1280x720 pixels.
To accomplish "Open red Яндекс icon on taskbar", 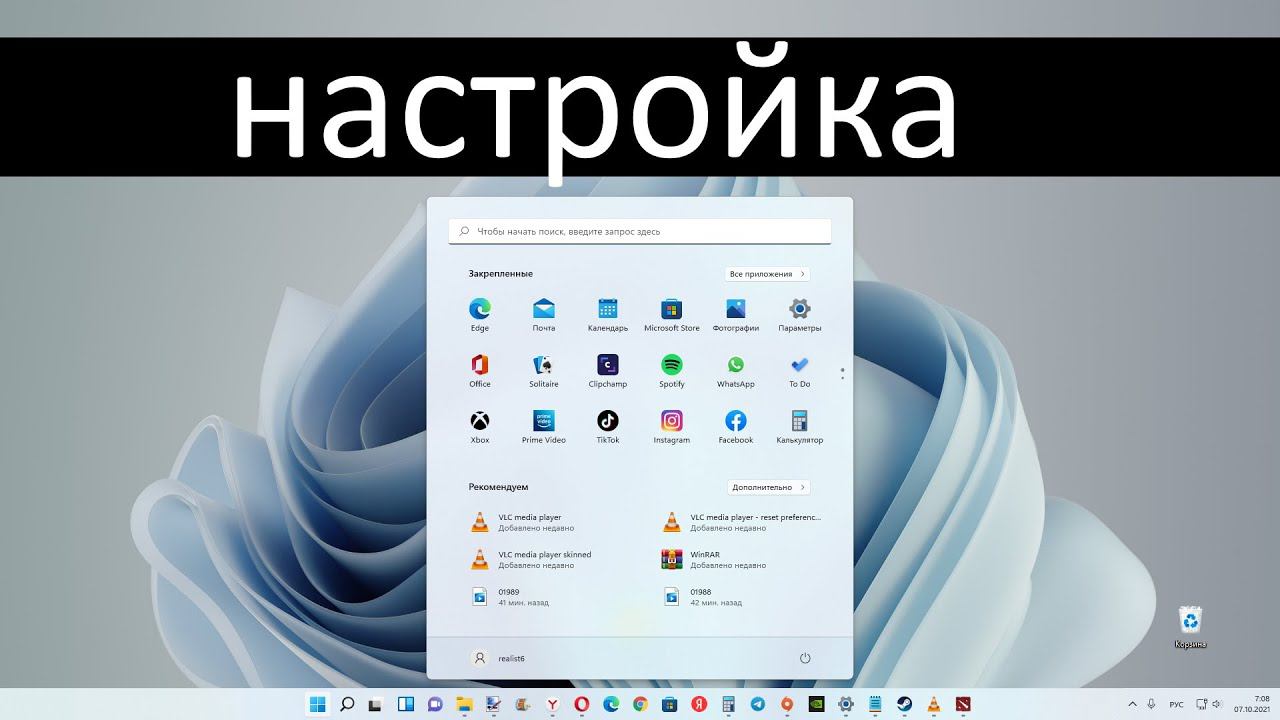I will [x=698, y=704].
